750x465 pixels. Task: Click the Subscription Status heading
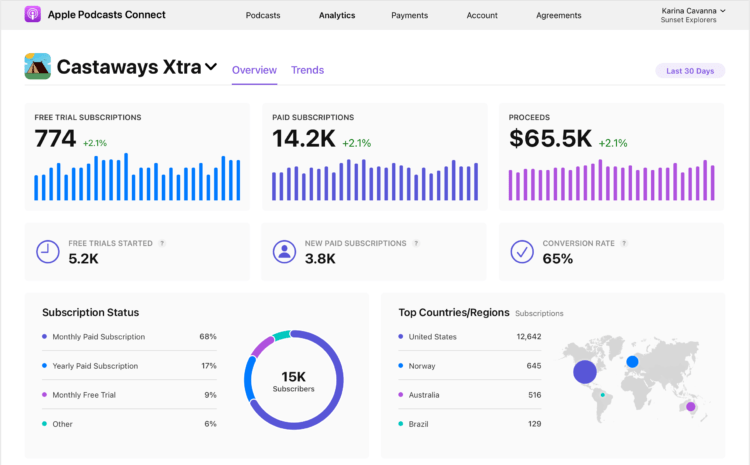[x=90, y=312]
